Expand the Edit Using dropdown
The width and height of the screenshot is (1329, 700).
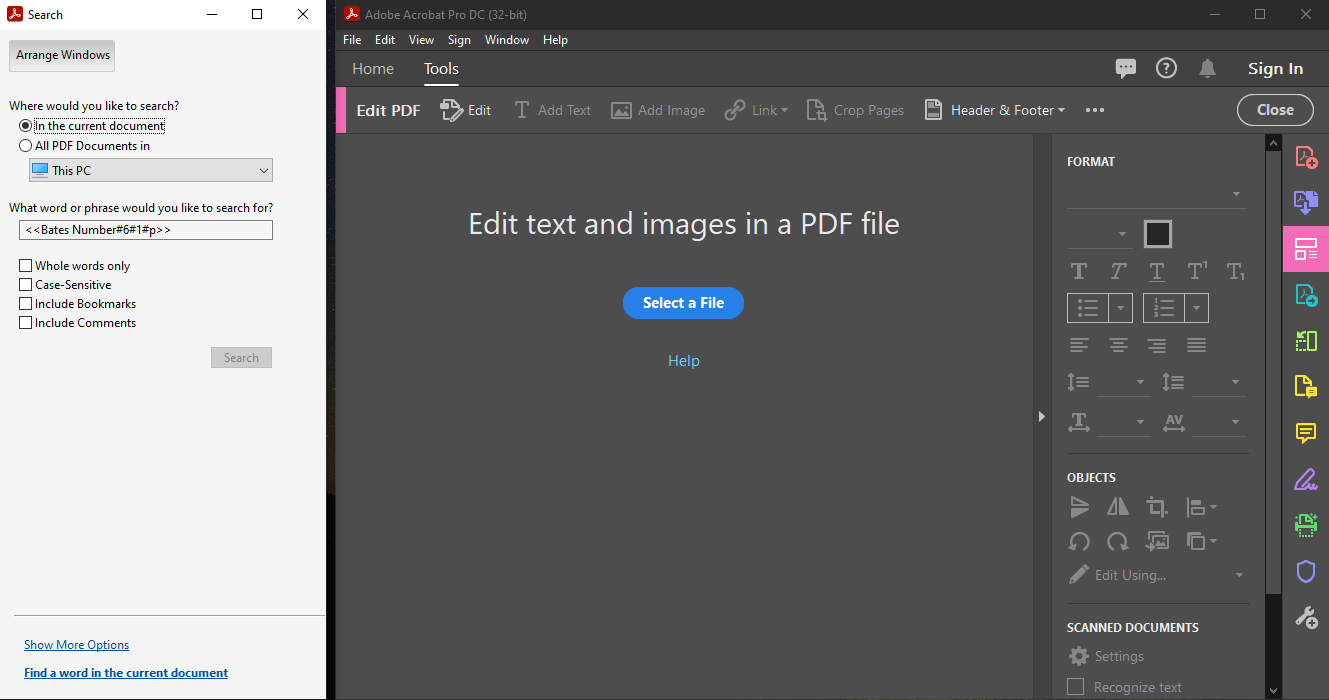click(1239, 575)
